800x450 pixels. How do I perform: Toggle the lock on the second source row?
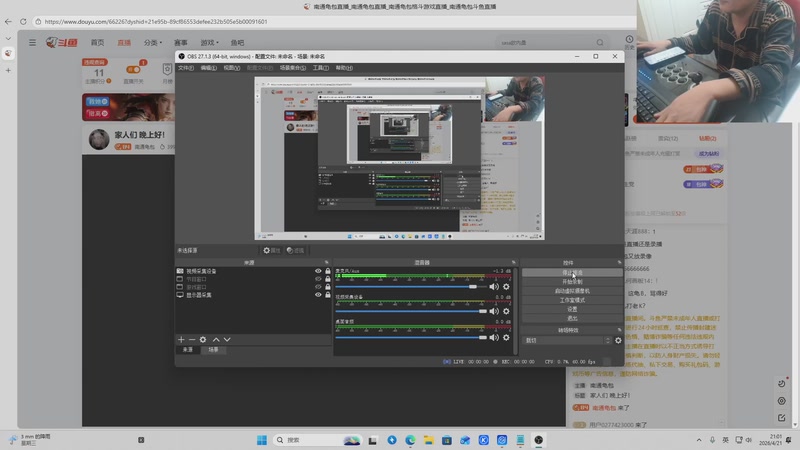[x=328, y=279]
